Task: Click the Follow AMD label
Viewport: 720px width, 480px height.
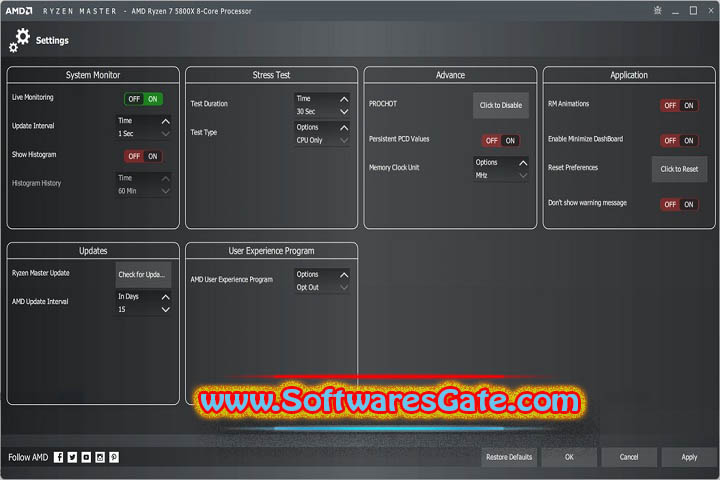Action: click(28, 457)
